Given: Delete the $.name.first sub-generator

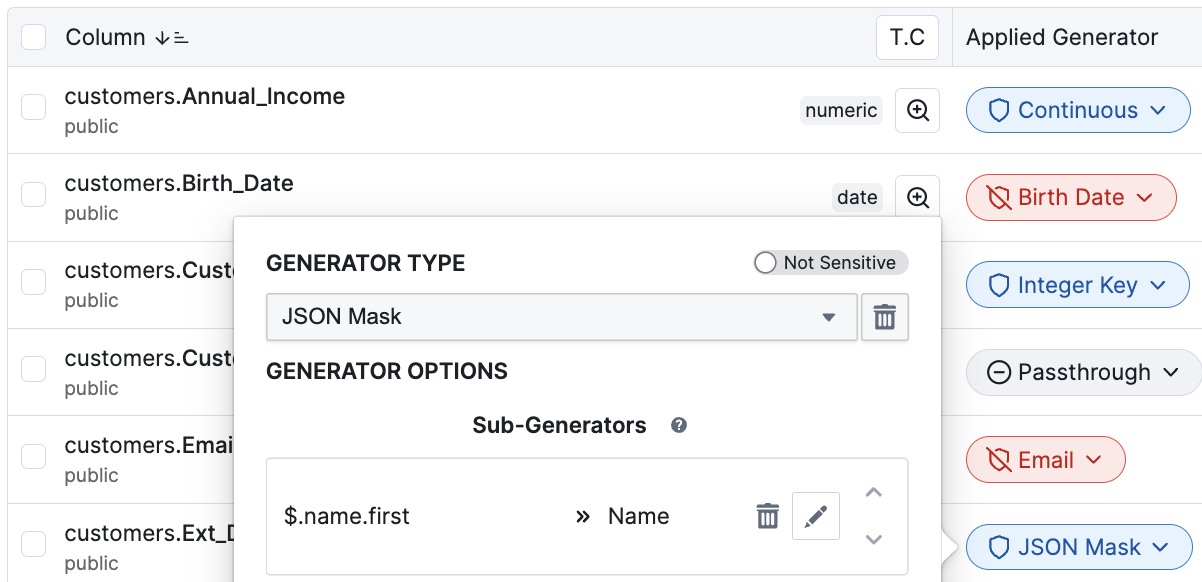Looking at the screenshot, I should [x=767, y=516].
